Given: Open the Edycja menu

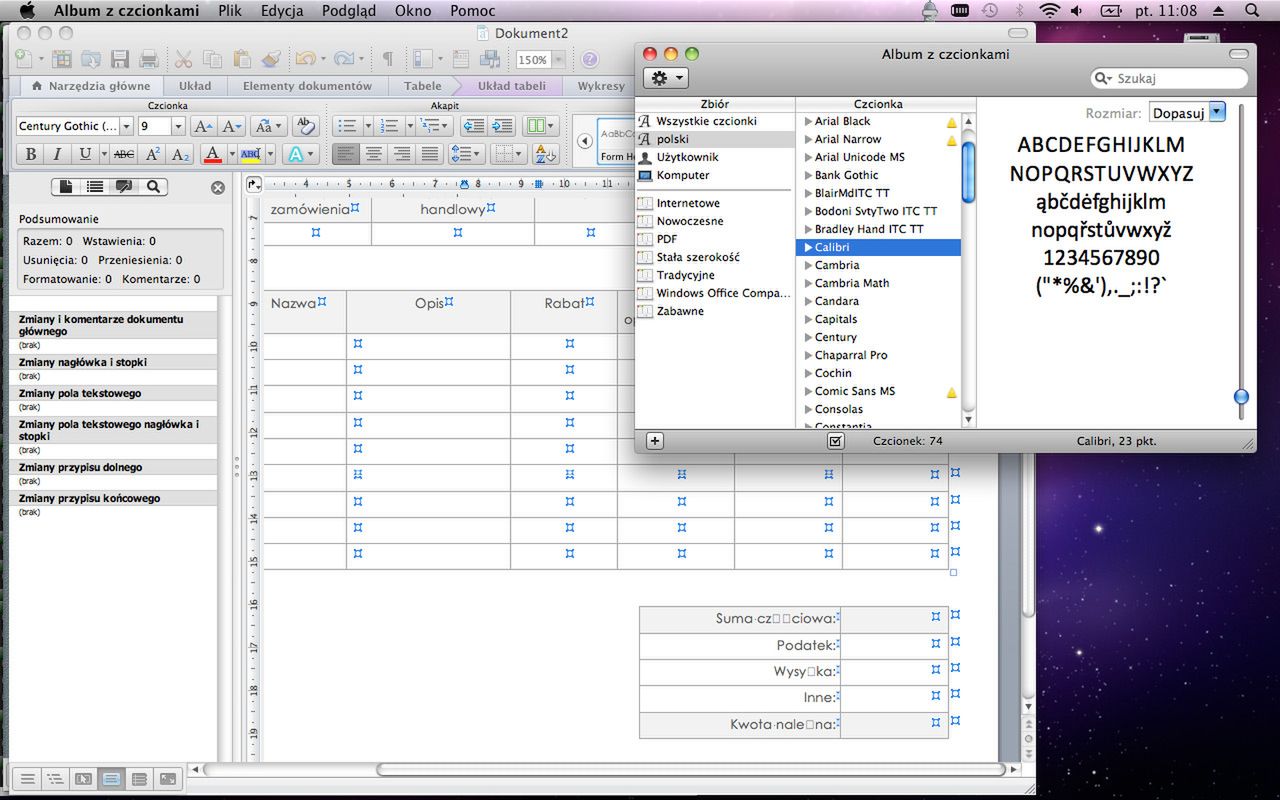Looking at the screenshot, I should 282,11.
